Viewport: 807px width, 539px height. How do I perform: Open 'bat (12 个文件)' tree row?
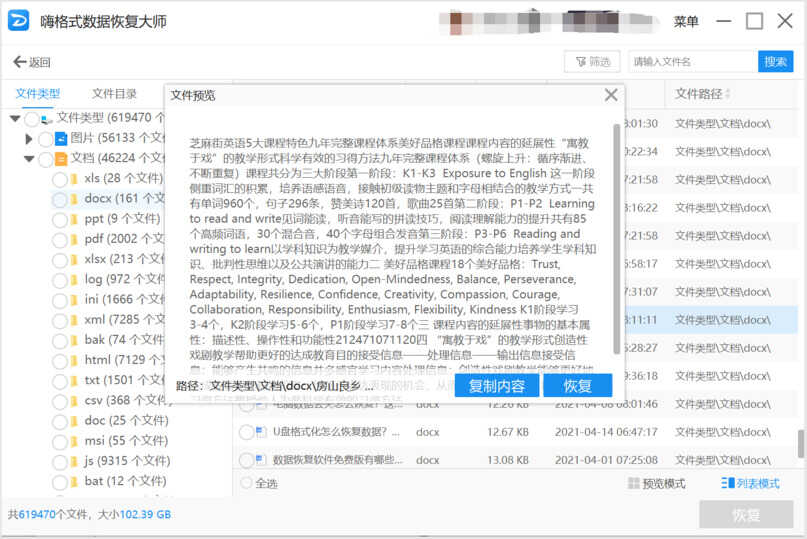(125, 481)
